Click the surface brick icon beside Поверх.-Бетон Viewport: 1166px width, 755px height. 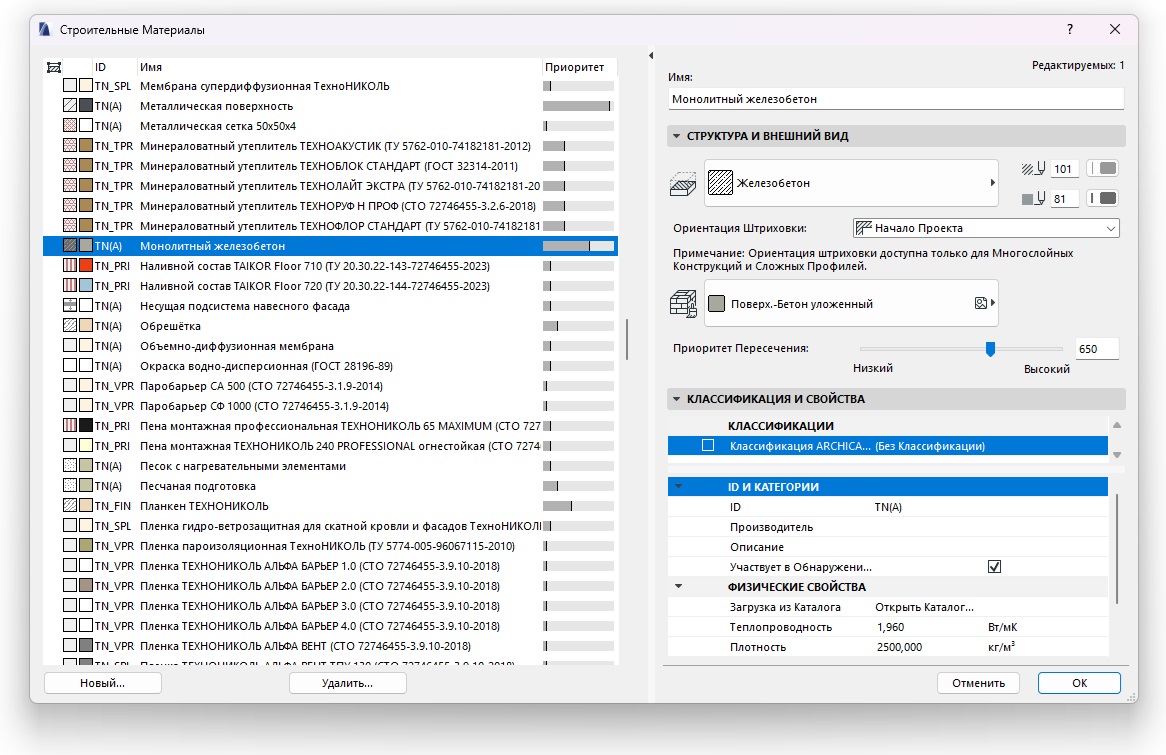coord(683,303)
